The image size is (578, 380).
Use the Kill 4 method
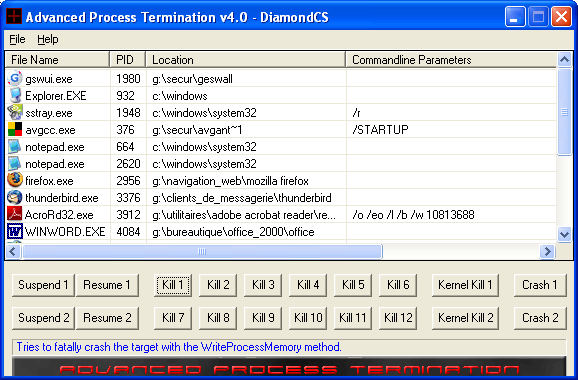pyautogui.click(x=308, y=285)
